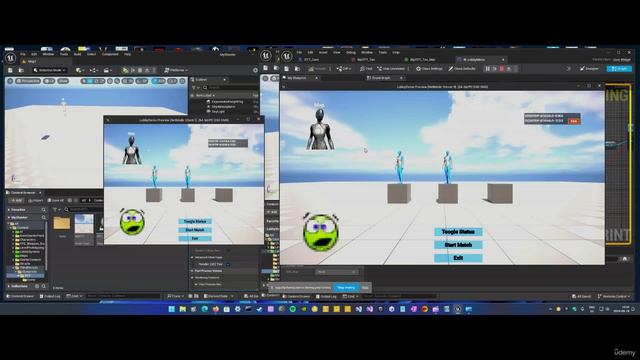Pick the select-objects tool in the level viewport
Screen dimensions: 640x360
click(x=84, y=81)
